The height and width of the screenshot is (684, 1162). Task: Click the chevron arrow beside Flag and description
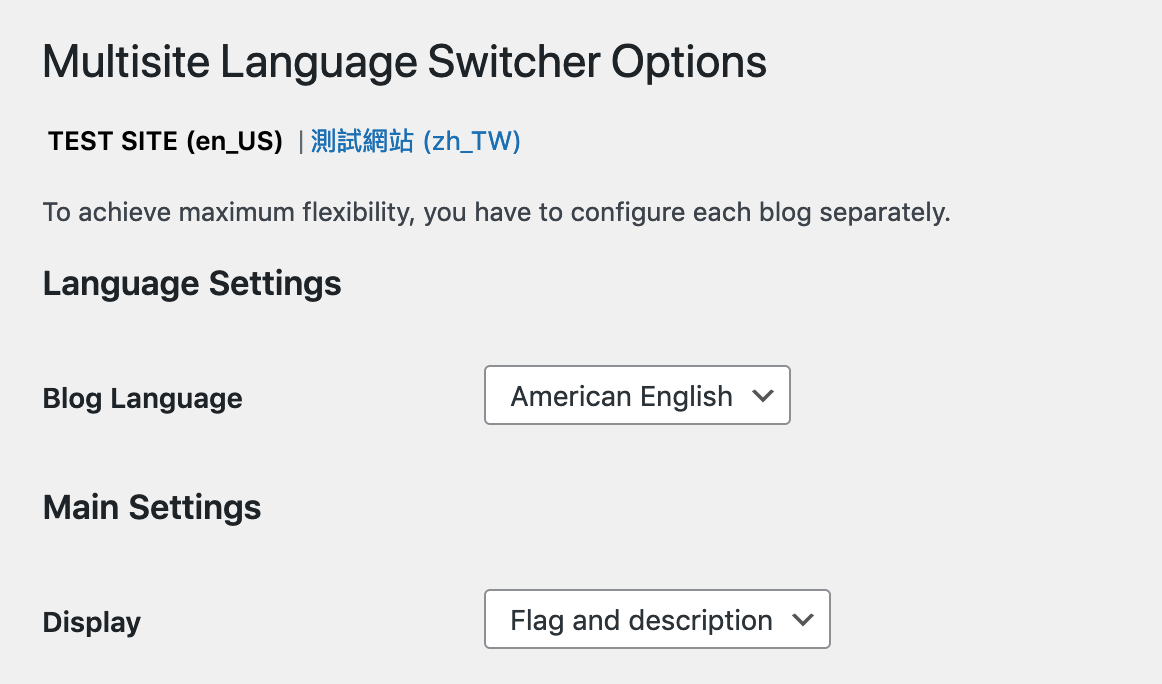coord(803,620)
